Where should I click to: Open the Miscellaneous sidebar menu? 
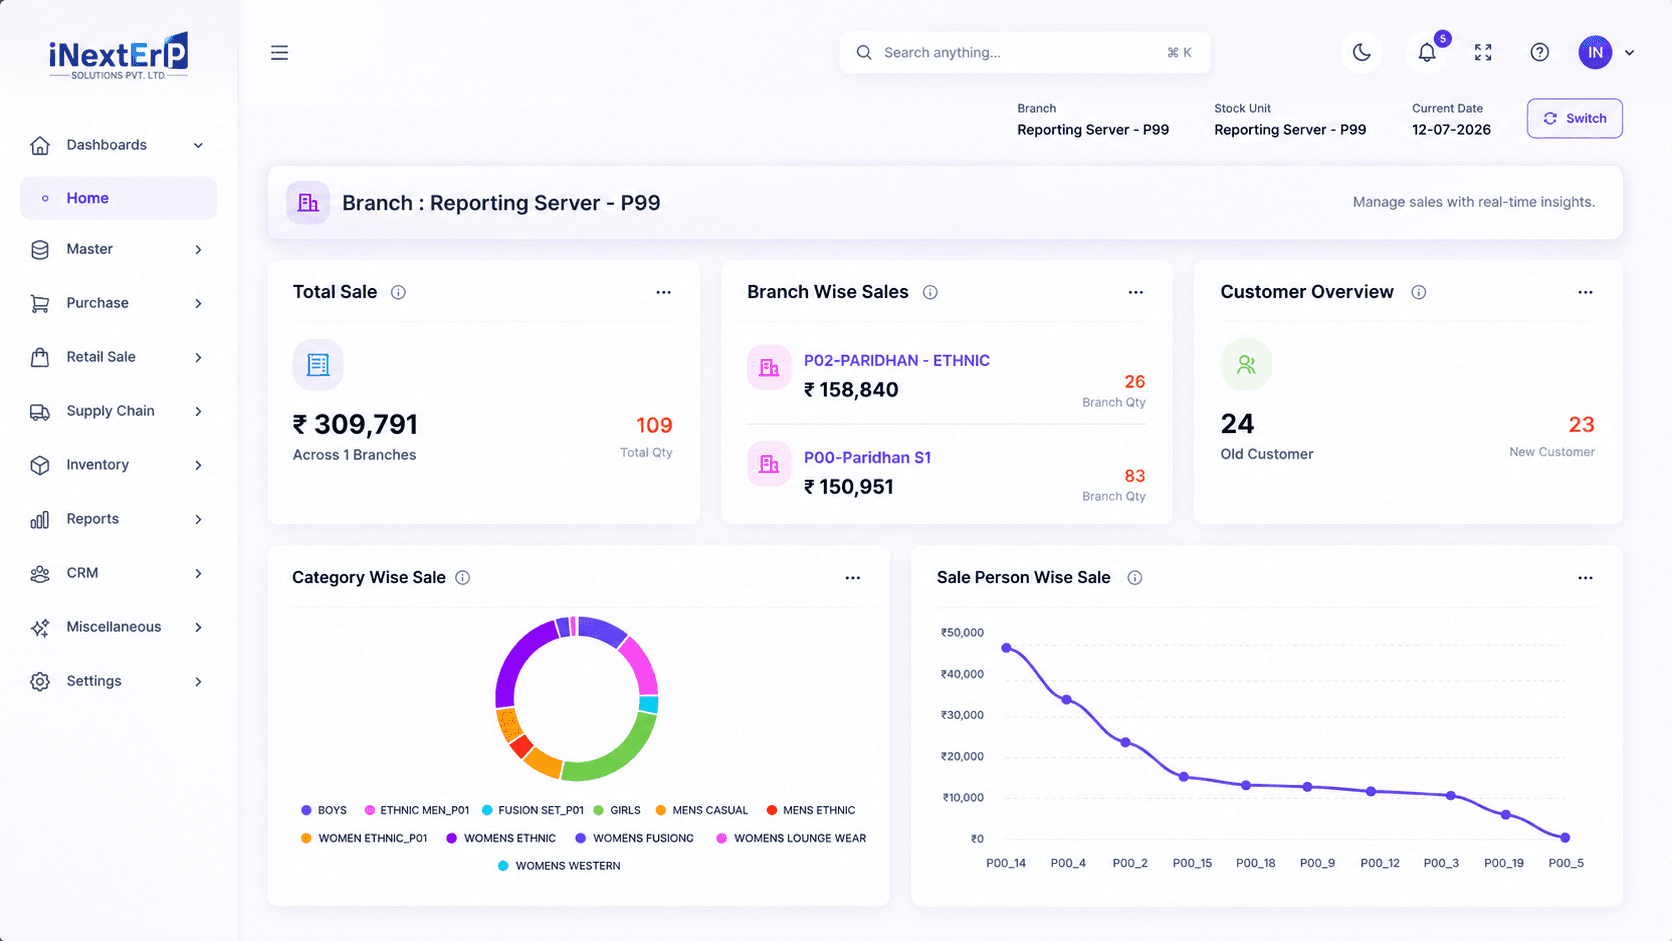pyautogui.click(x=118, y=627)
